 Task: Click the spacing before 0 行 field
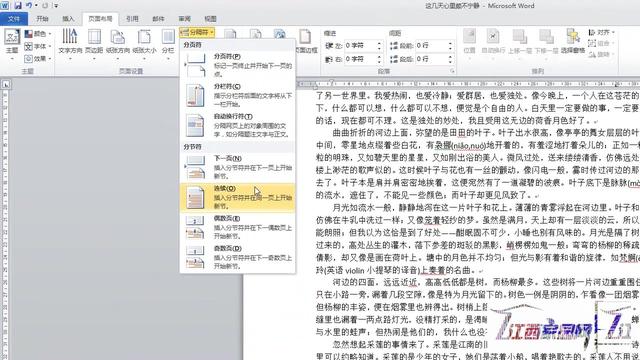(431, 45)
